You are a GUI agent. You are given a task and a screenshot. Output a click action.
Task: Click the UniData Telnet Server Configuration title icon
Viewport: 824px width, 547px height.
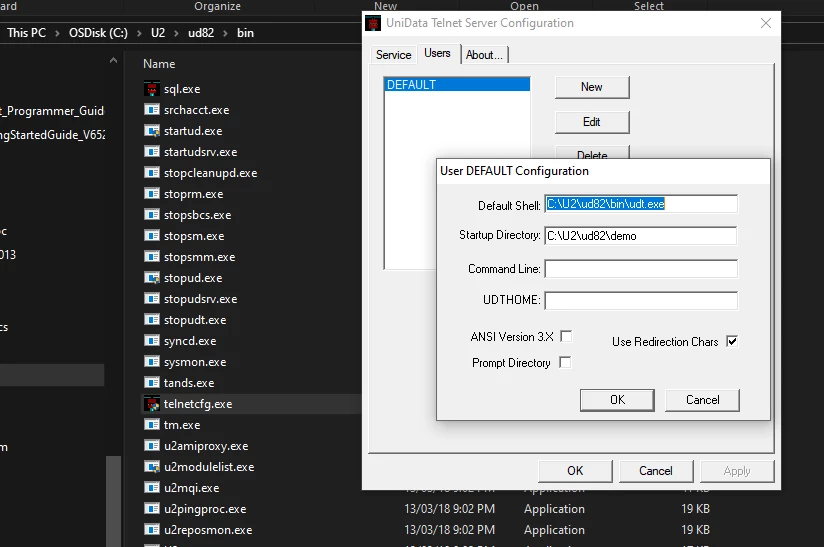(373, 23)
